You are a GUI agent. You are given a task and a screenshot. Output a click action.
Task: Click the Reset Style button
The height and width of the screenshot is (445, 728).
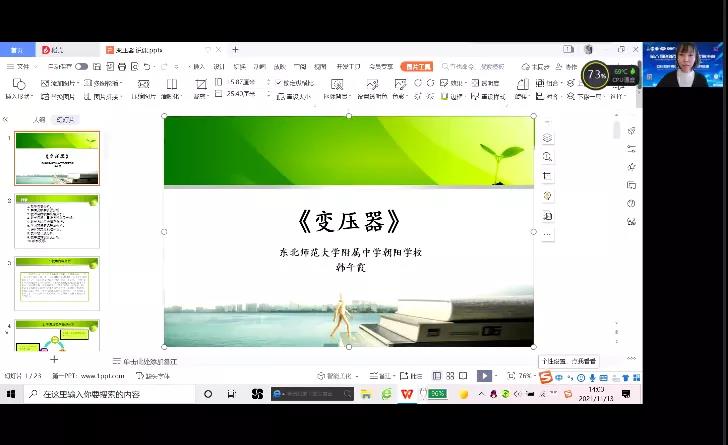coord(488,96)
